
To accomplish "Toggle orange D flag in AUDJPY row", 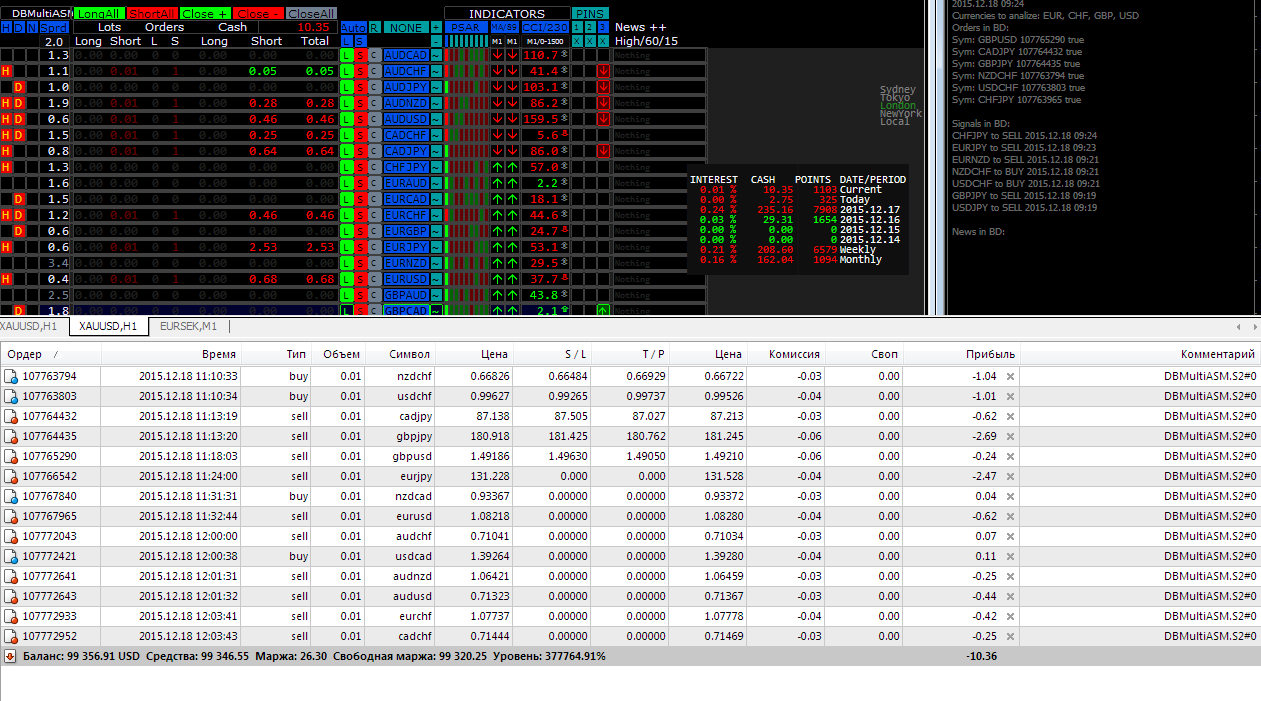I will tap(19, 87).
